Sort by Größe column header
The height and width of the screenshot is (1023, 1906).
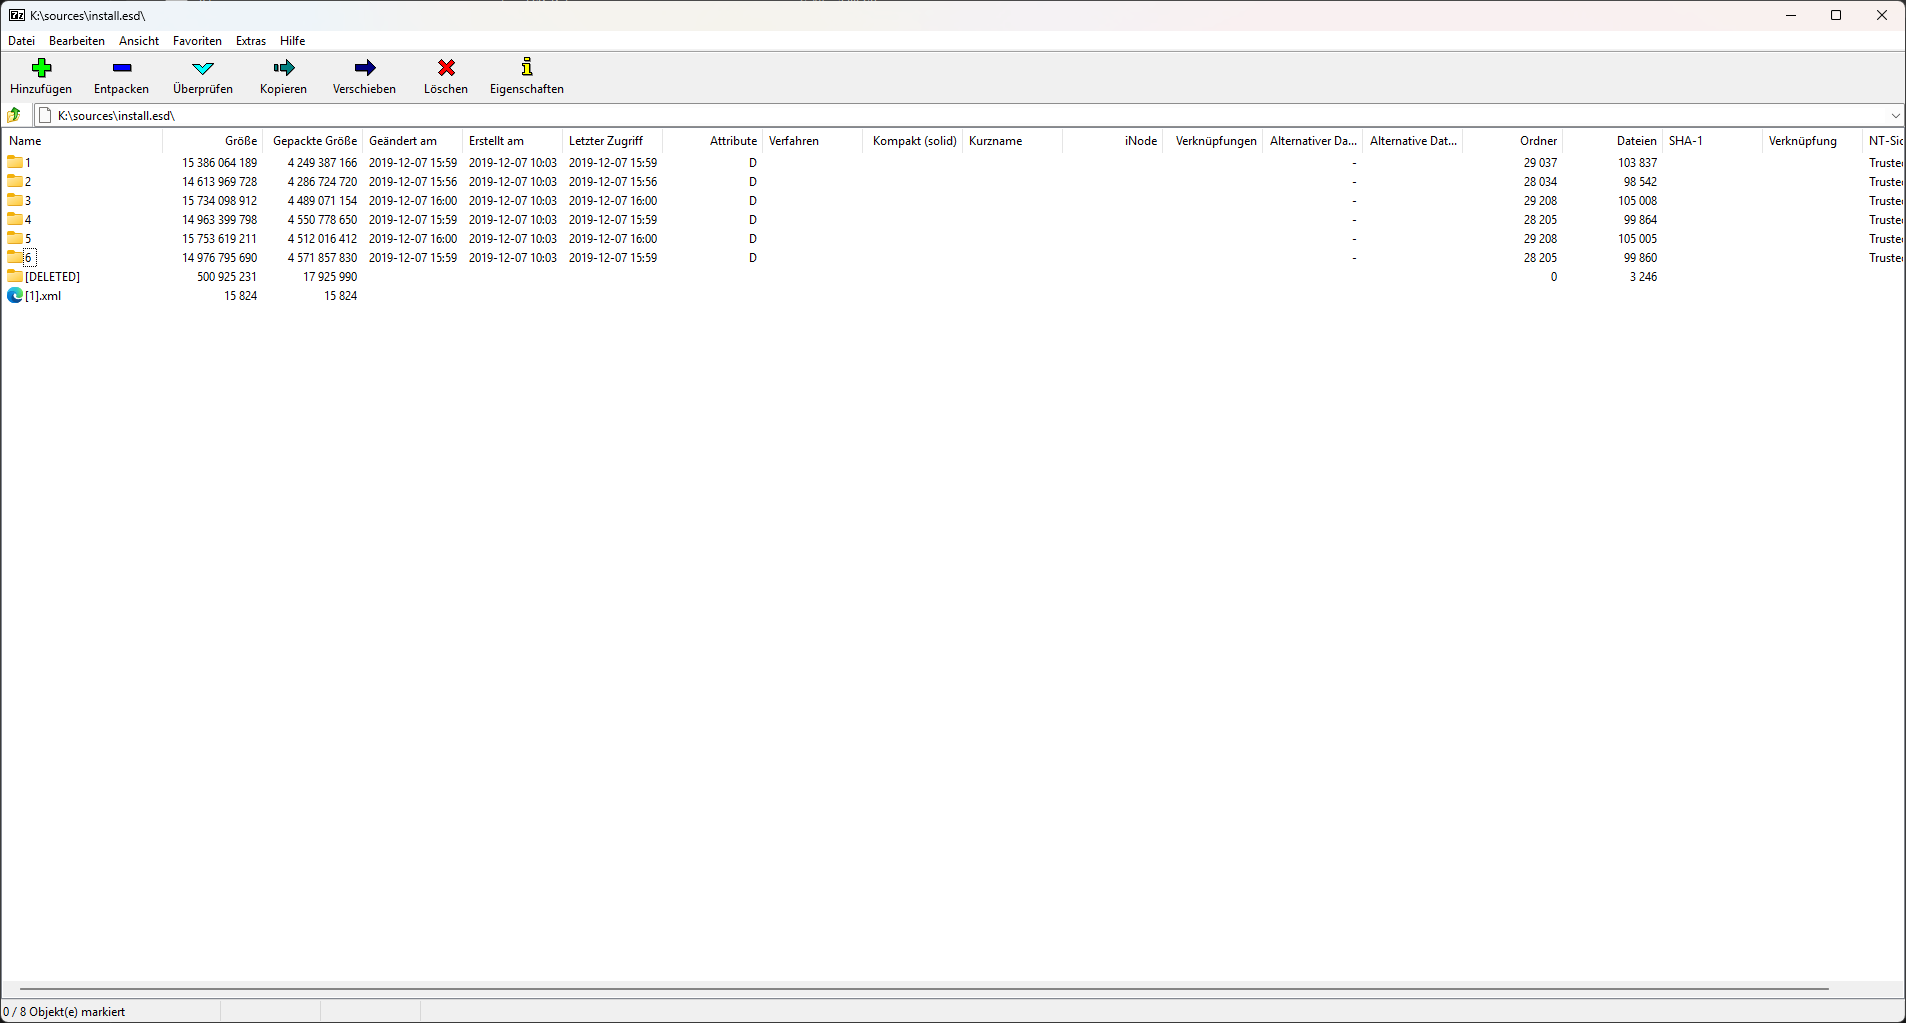point(212,141)
